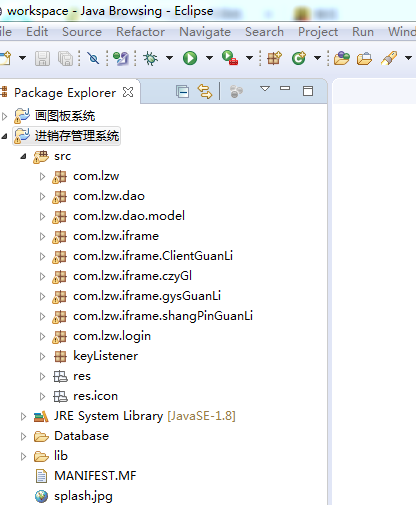Click the Save All toolbar icon
Screen dimensions: 416x505
coord(65,58)
